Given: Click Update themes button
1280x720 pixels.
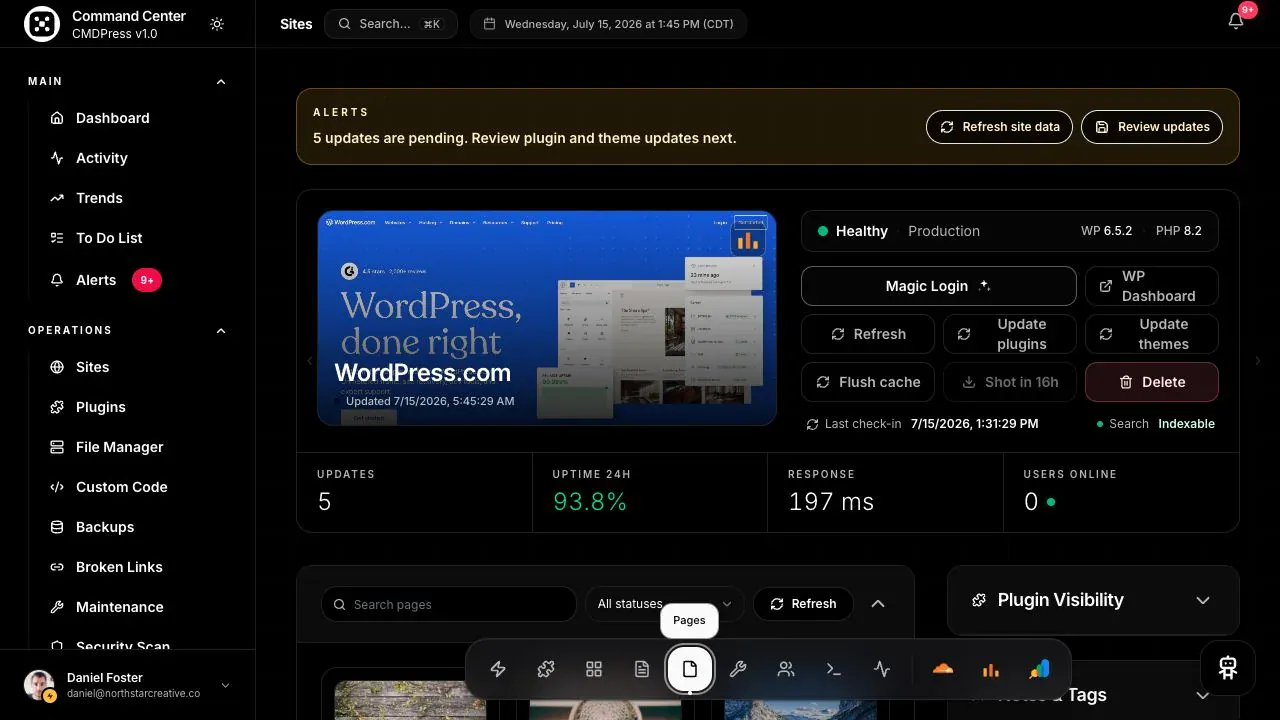Looking at the screenshot, I should [x=1152, y=334].
